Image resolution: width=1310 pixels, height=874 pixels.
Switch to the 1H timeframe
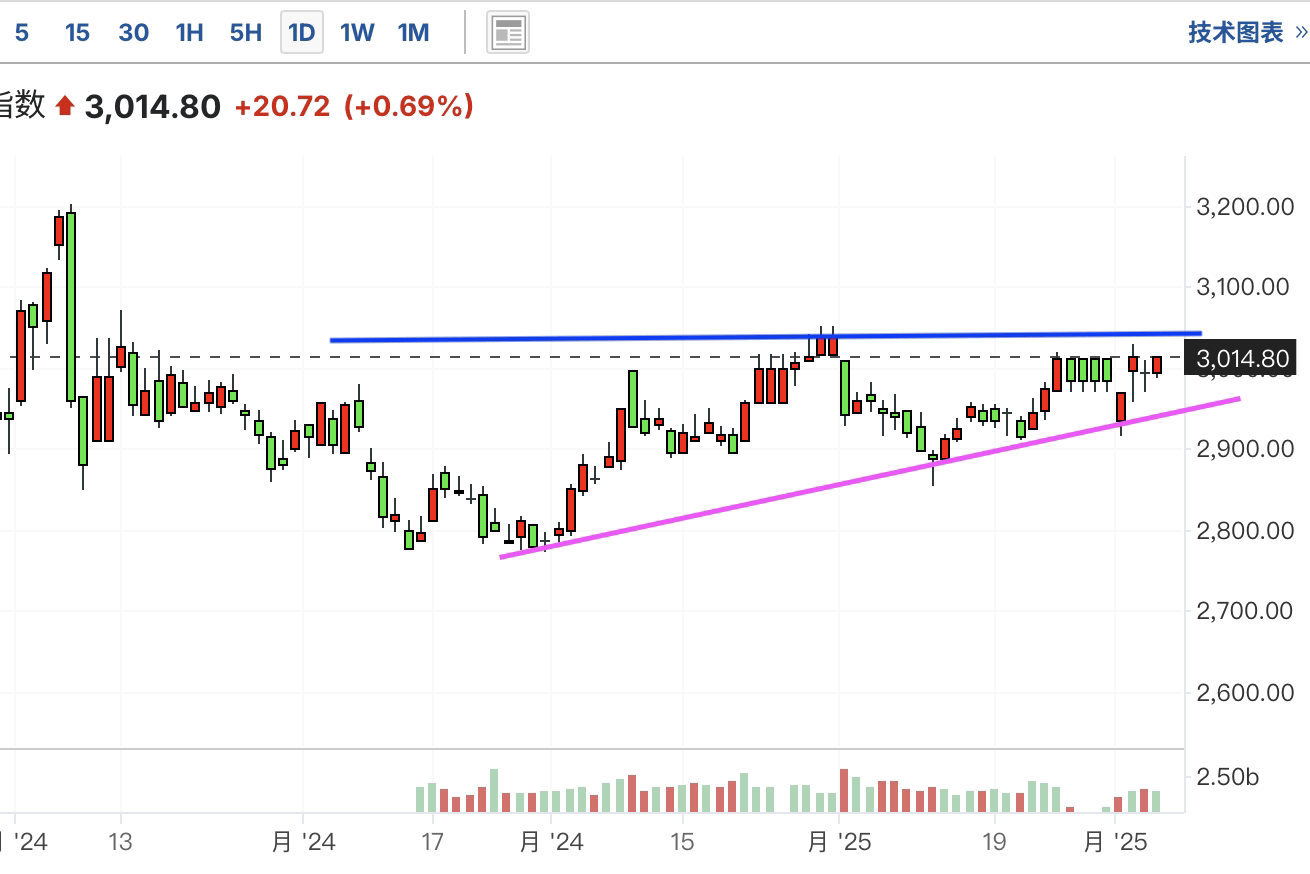pyautogui.click(x=189, y=33)
